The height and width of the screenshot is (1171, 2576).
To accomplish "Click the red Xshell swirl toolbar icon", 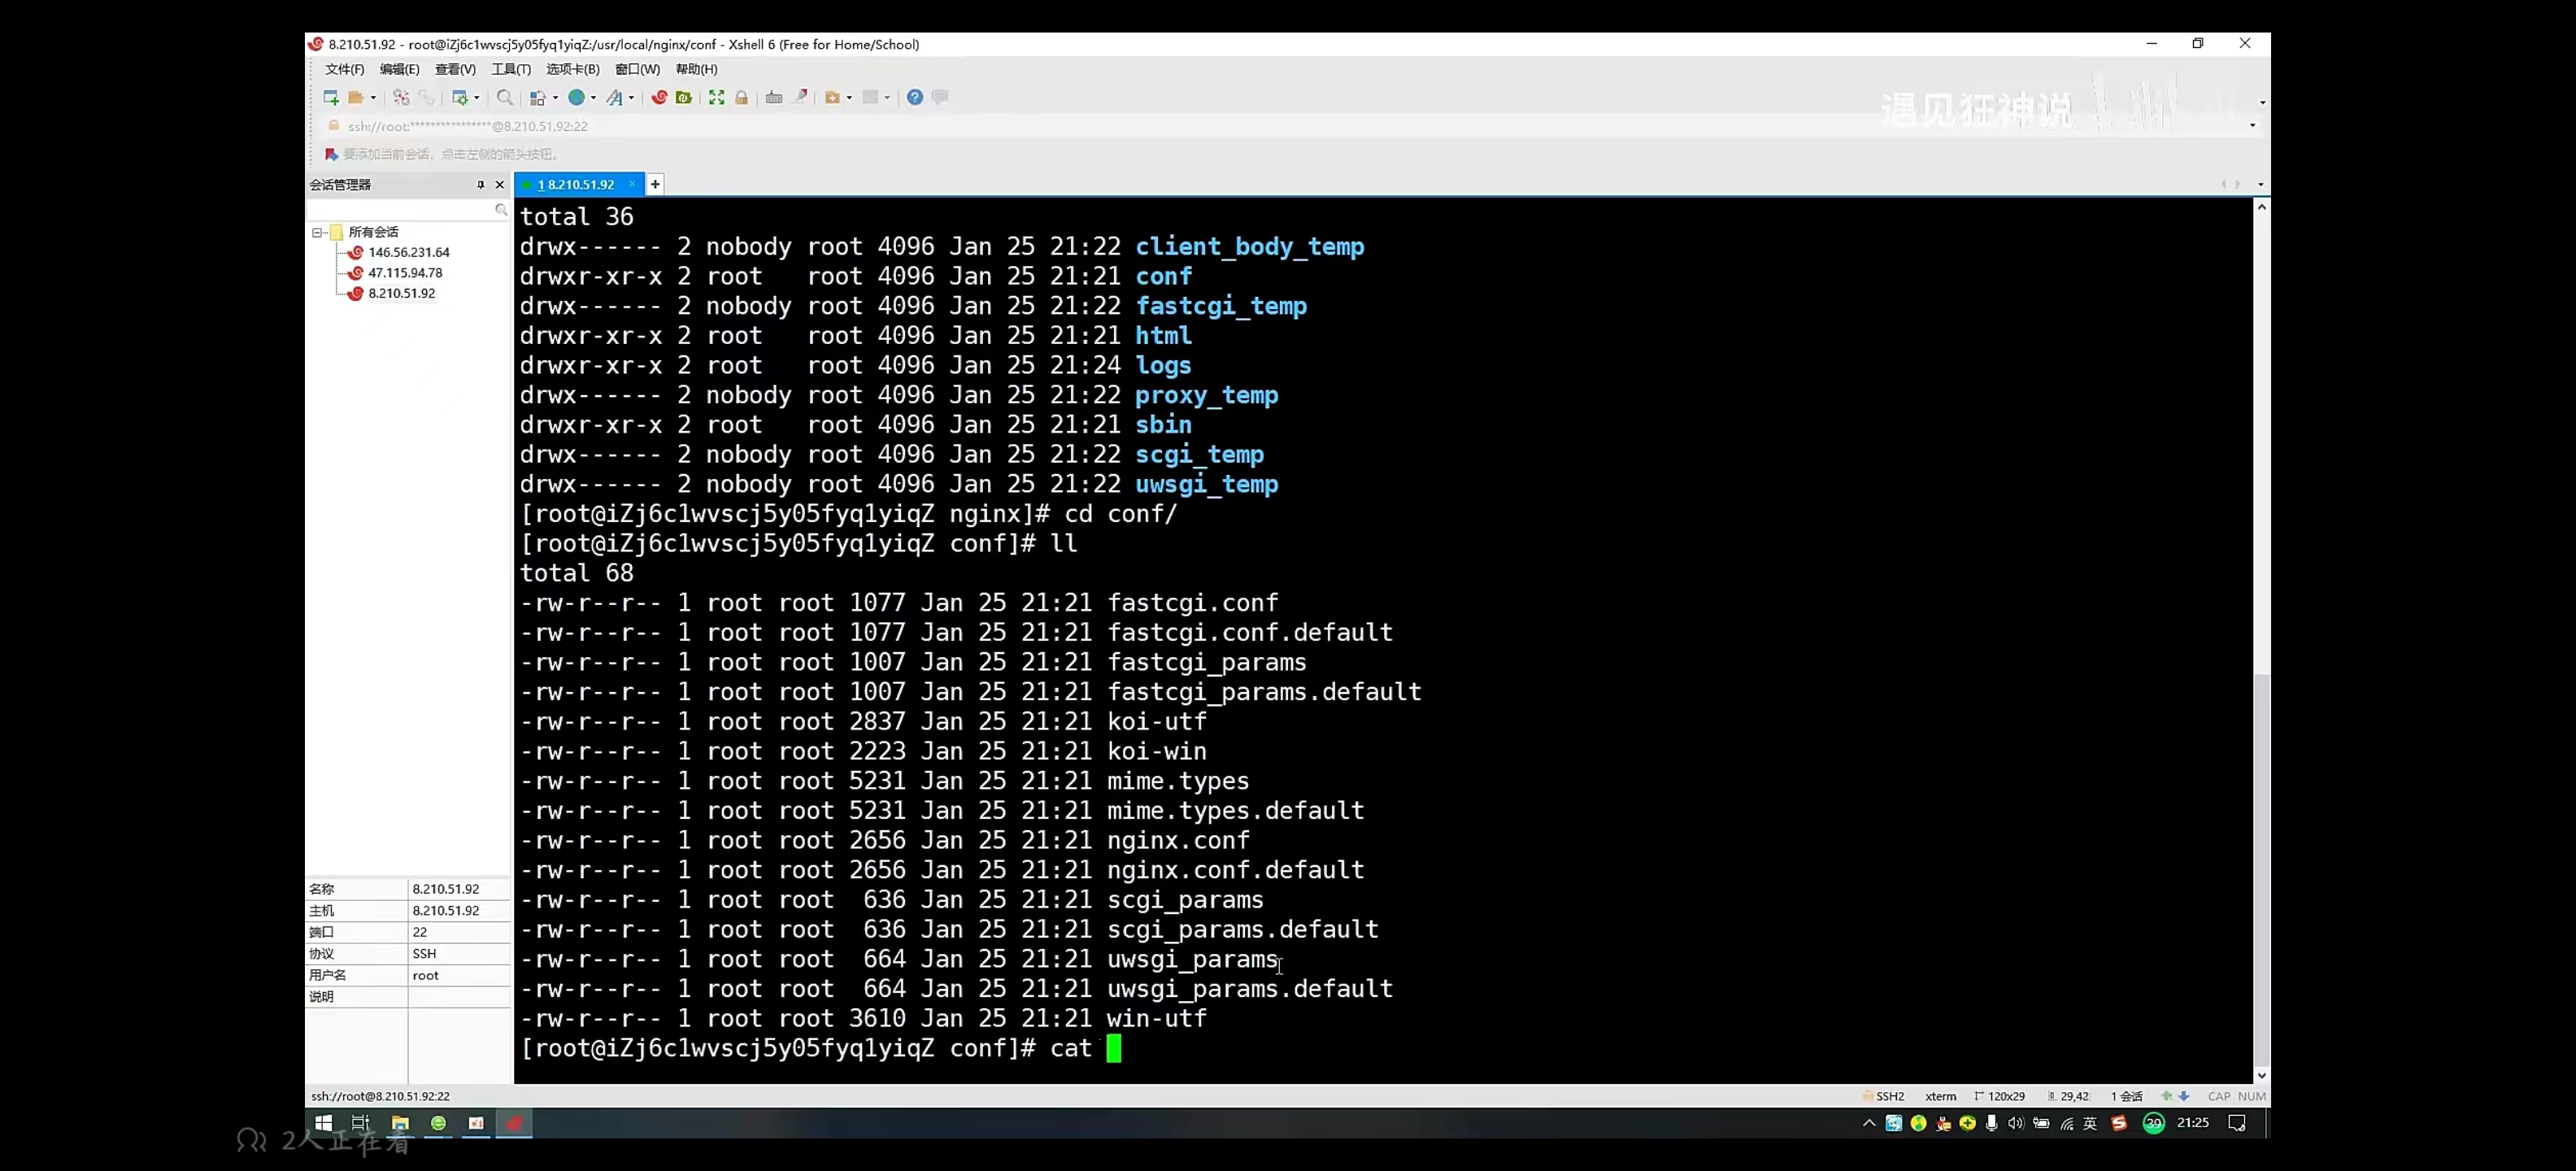I will pos(659,97).
